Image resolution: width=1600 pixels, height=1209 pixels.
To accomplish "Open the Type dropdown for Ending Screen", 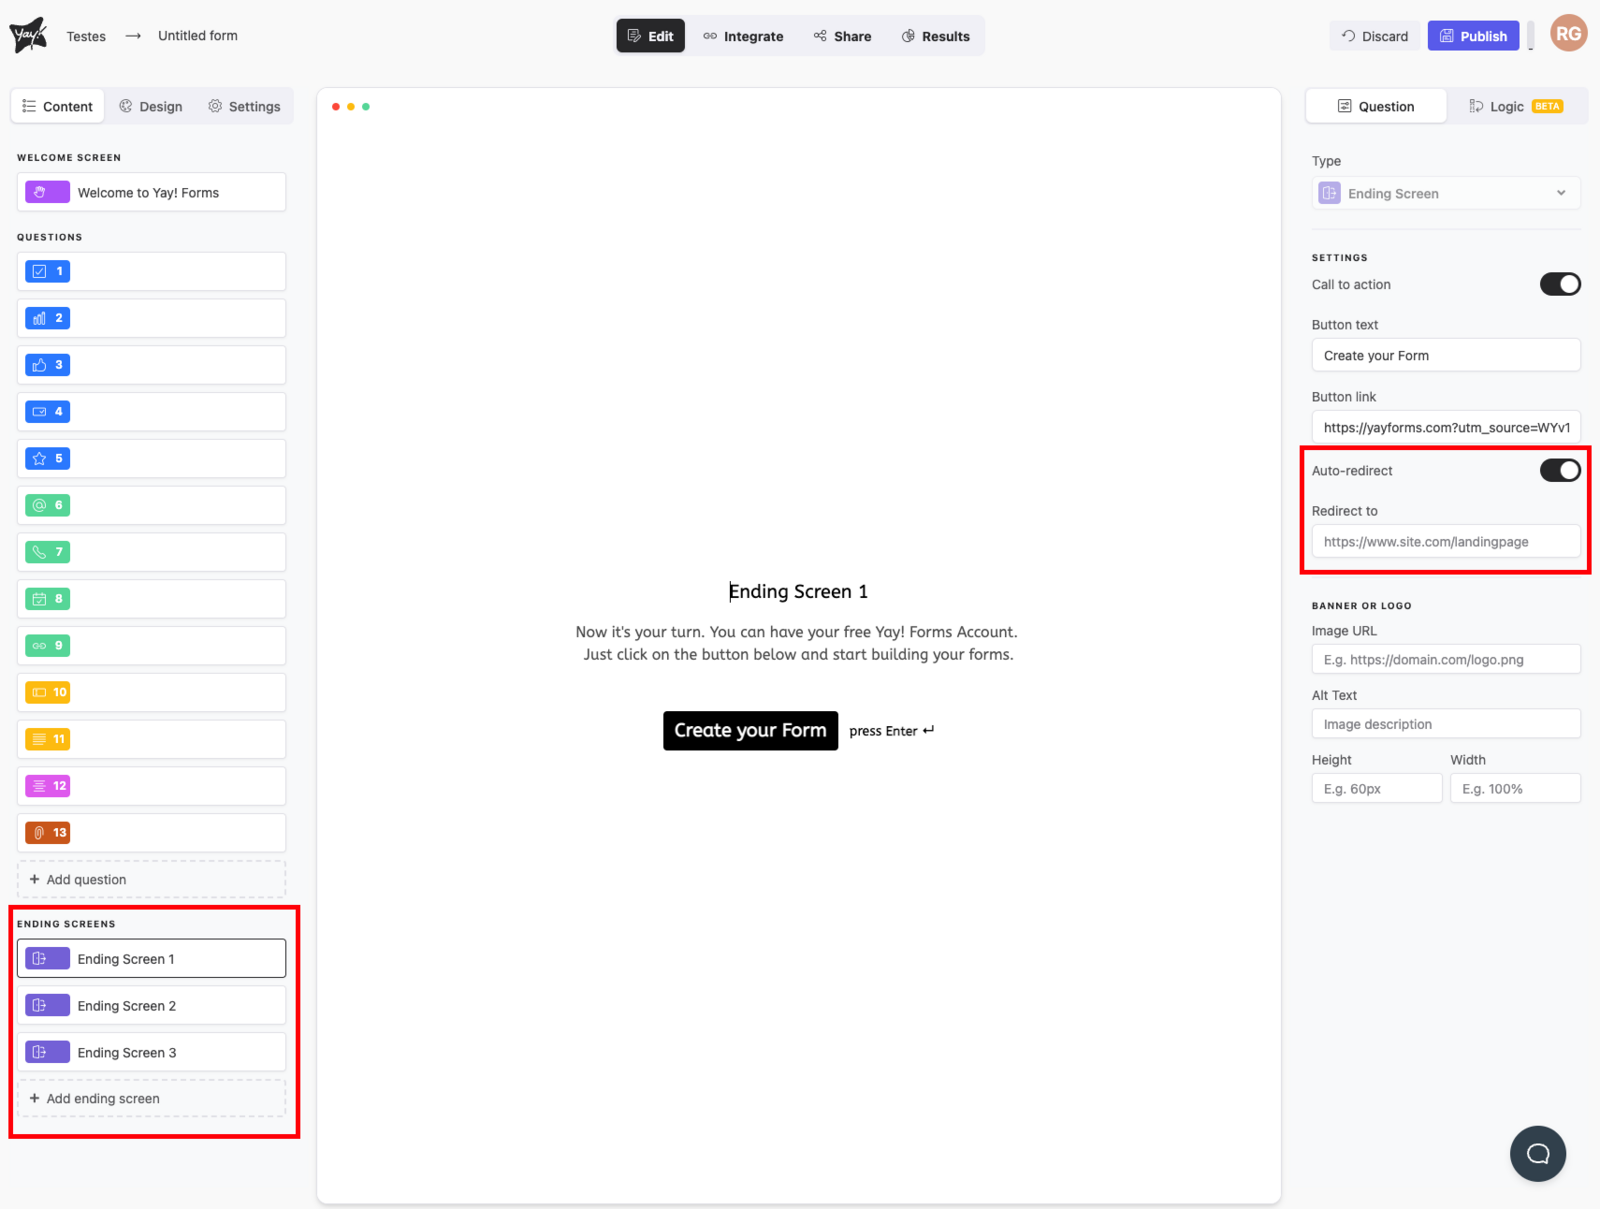I will [1445, 194].
